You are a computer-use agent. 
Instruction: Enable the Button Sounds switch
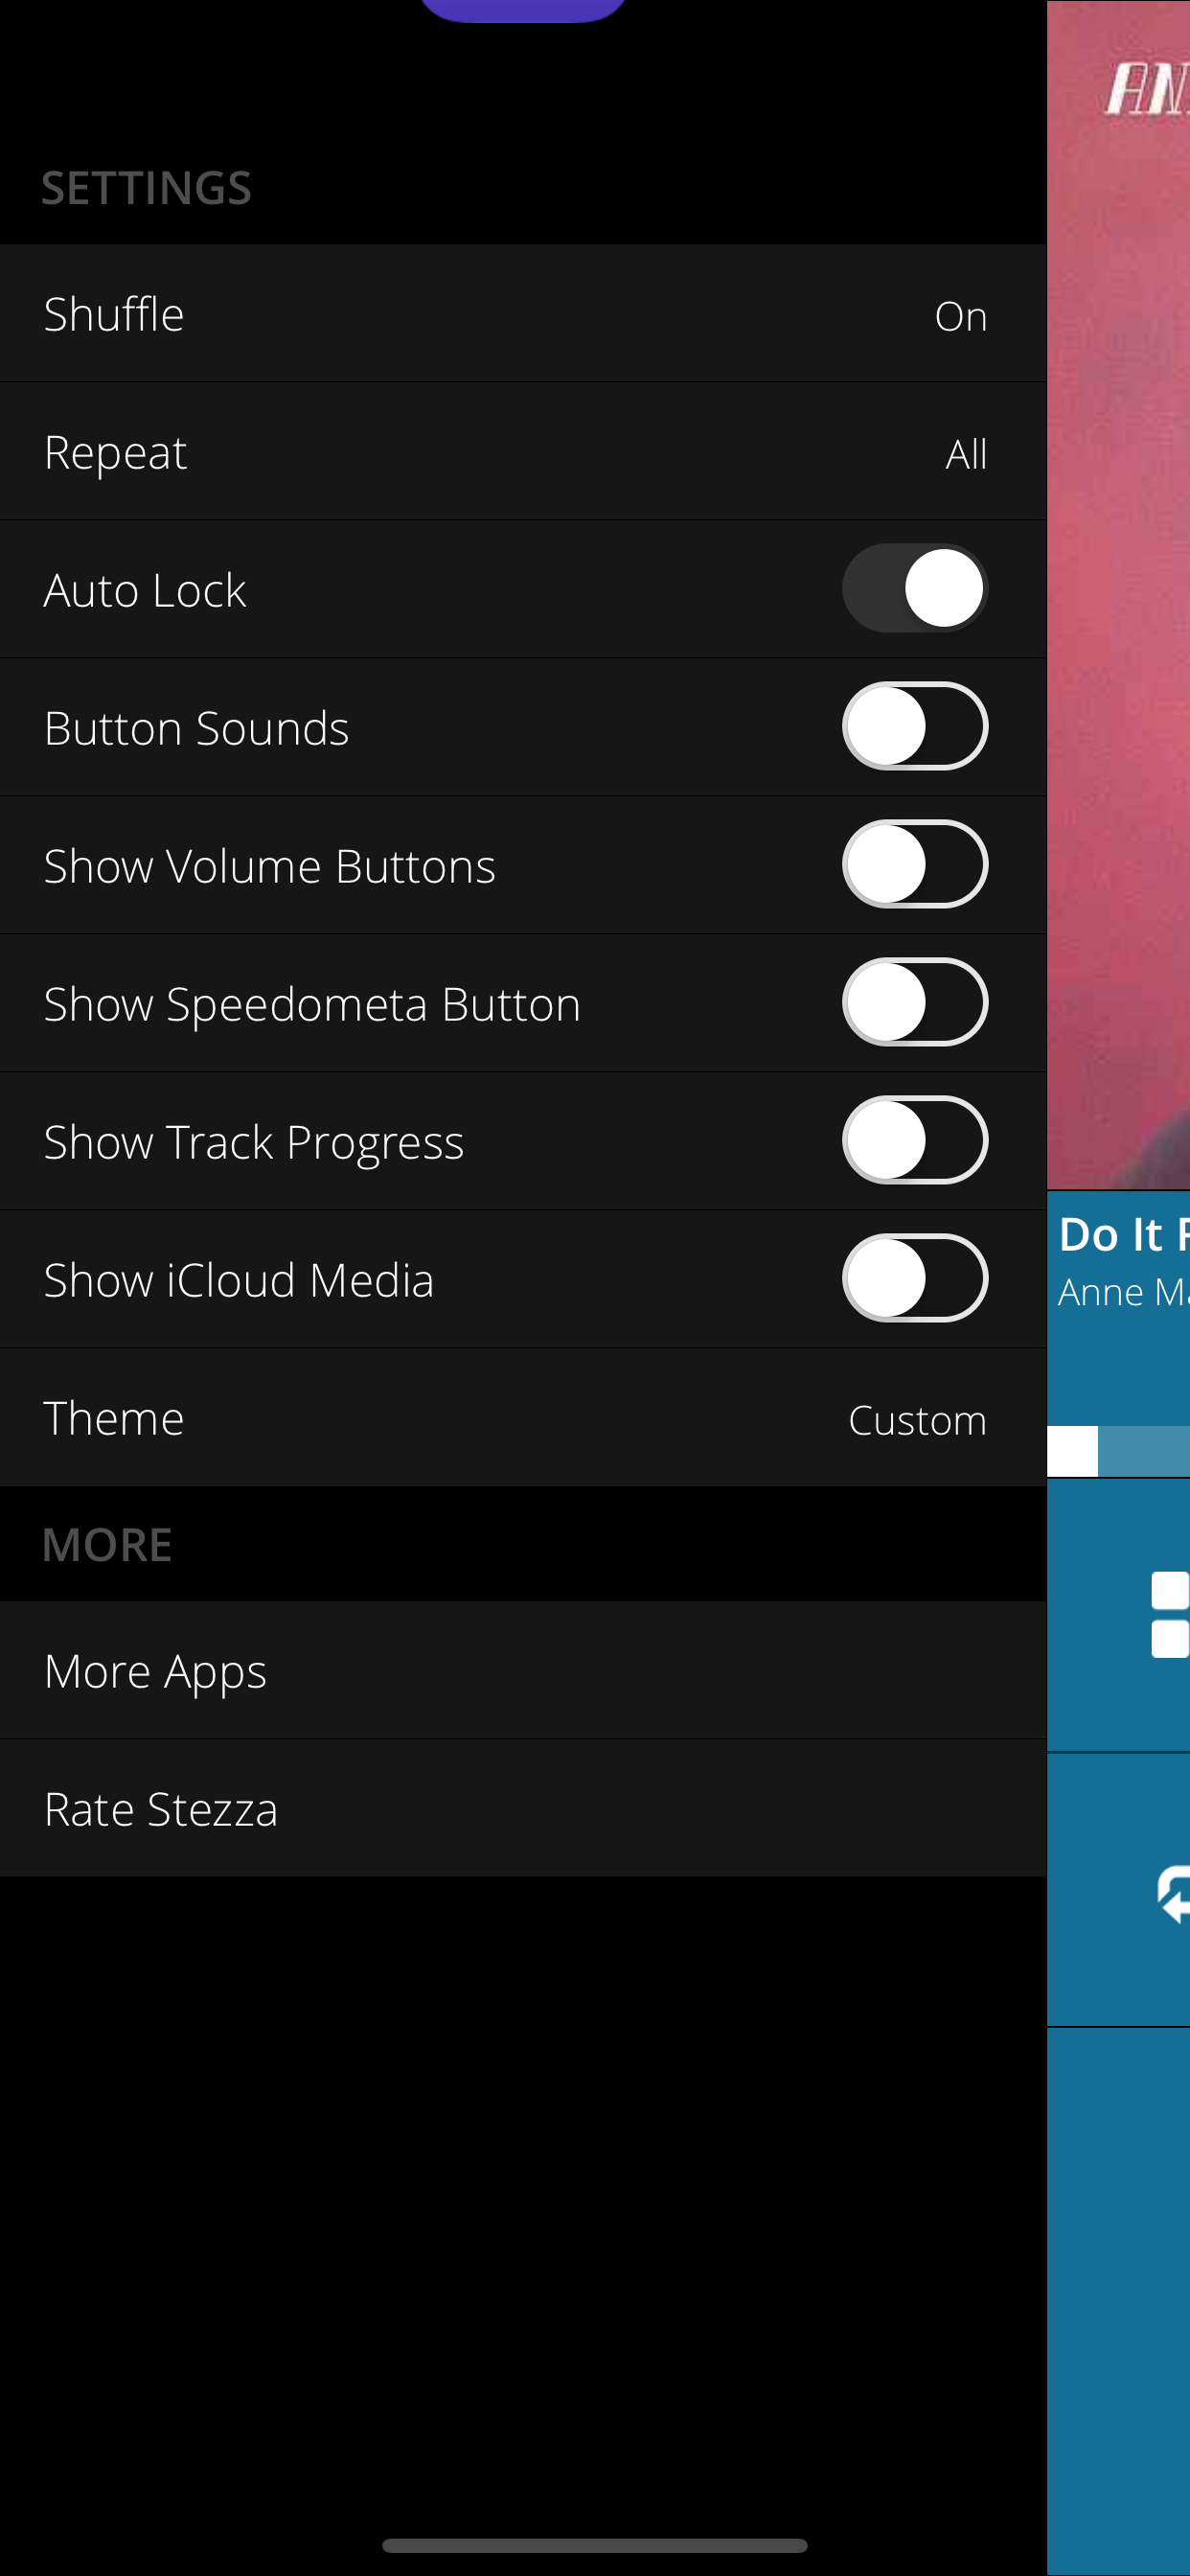[x=914, y=727]
